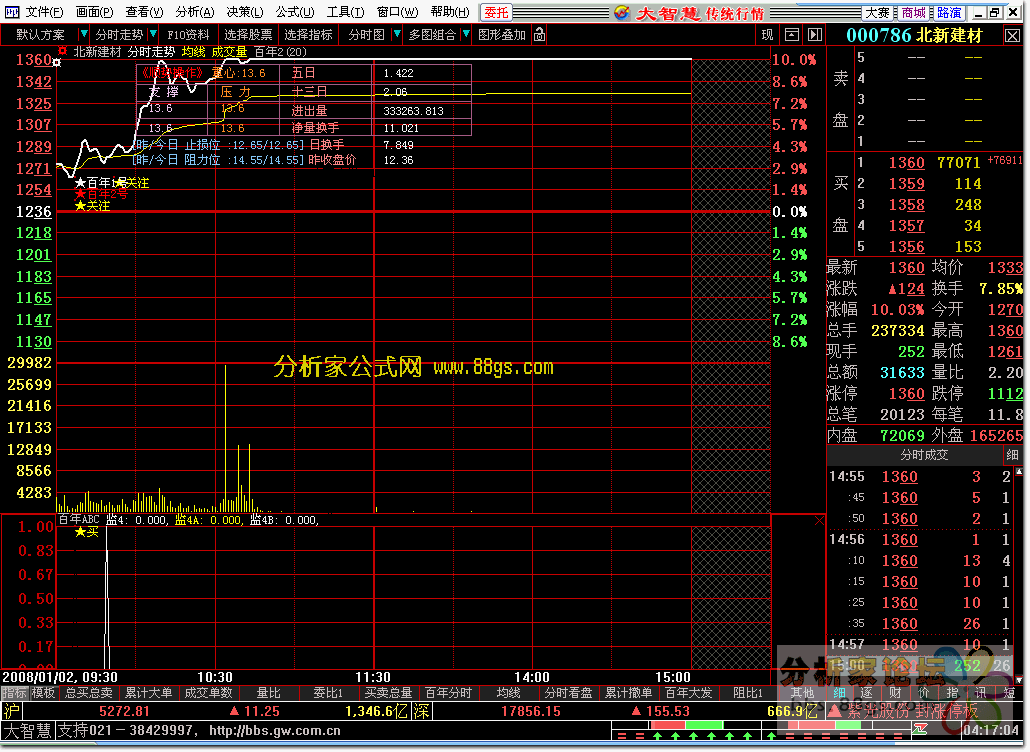The image size is (1030, 752).
Task: Click the 商城 button in title bar
Action: click(913, 12)
